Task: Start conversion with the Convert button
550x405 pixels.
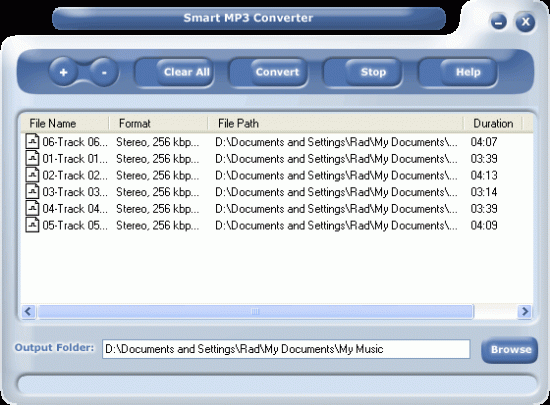Action: click(x=279, y=72)
